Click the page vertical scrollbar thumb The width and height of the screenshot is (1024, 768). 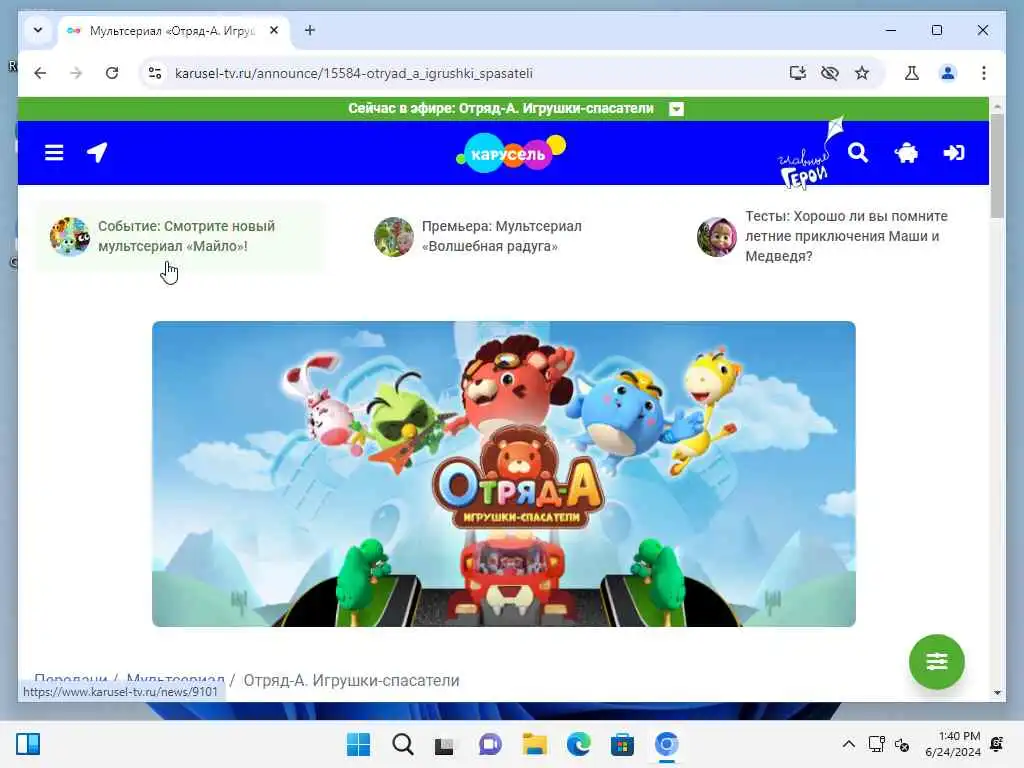[x=997, y=166]
